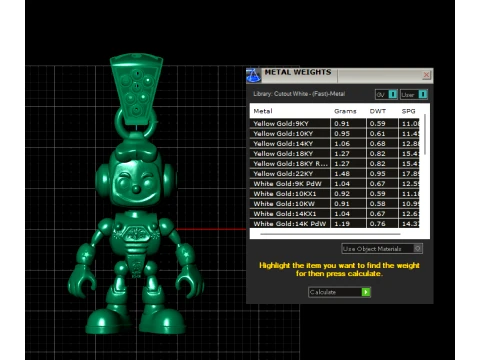Select the Yellow Gold:22KY row
The height and width of the screenshot is (360, 480).
coord(334,173)
